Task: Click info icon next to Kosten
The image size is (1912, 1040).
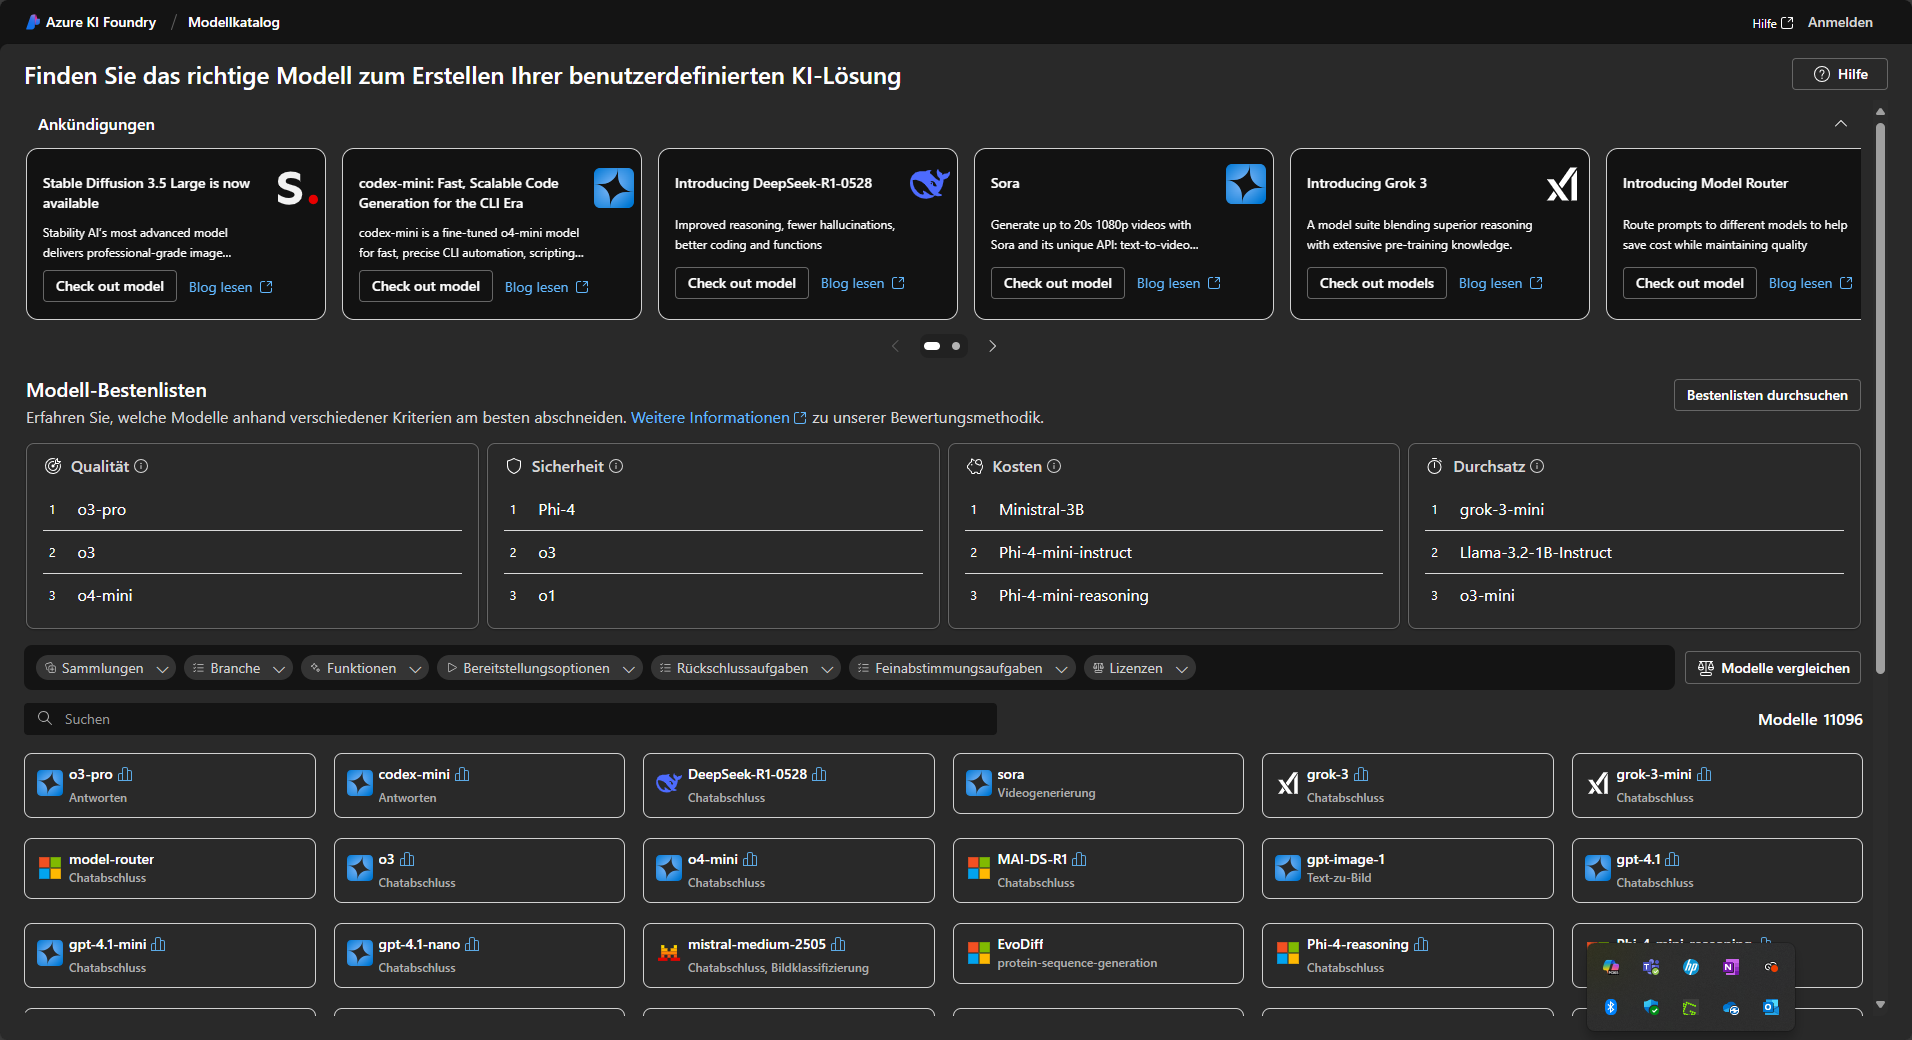Action: click(1054, 466)
